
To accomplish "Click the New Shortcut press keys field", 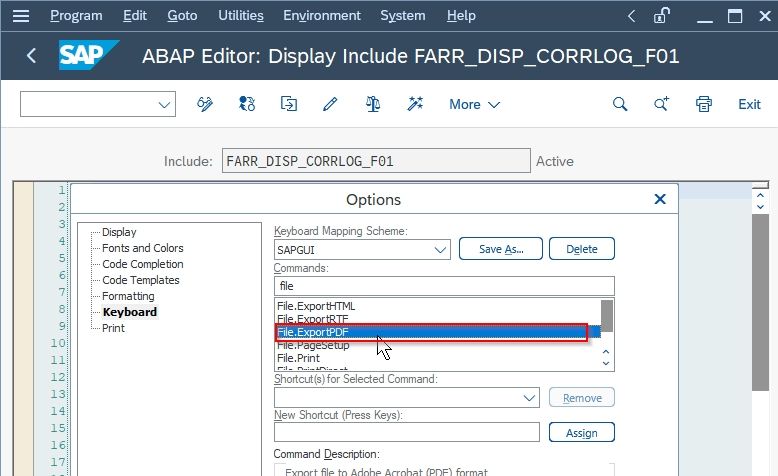I will tap(406, 432).
